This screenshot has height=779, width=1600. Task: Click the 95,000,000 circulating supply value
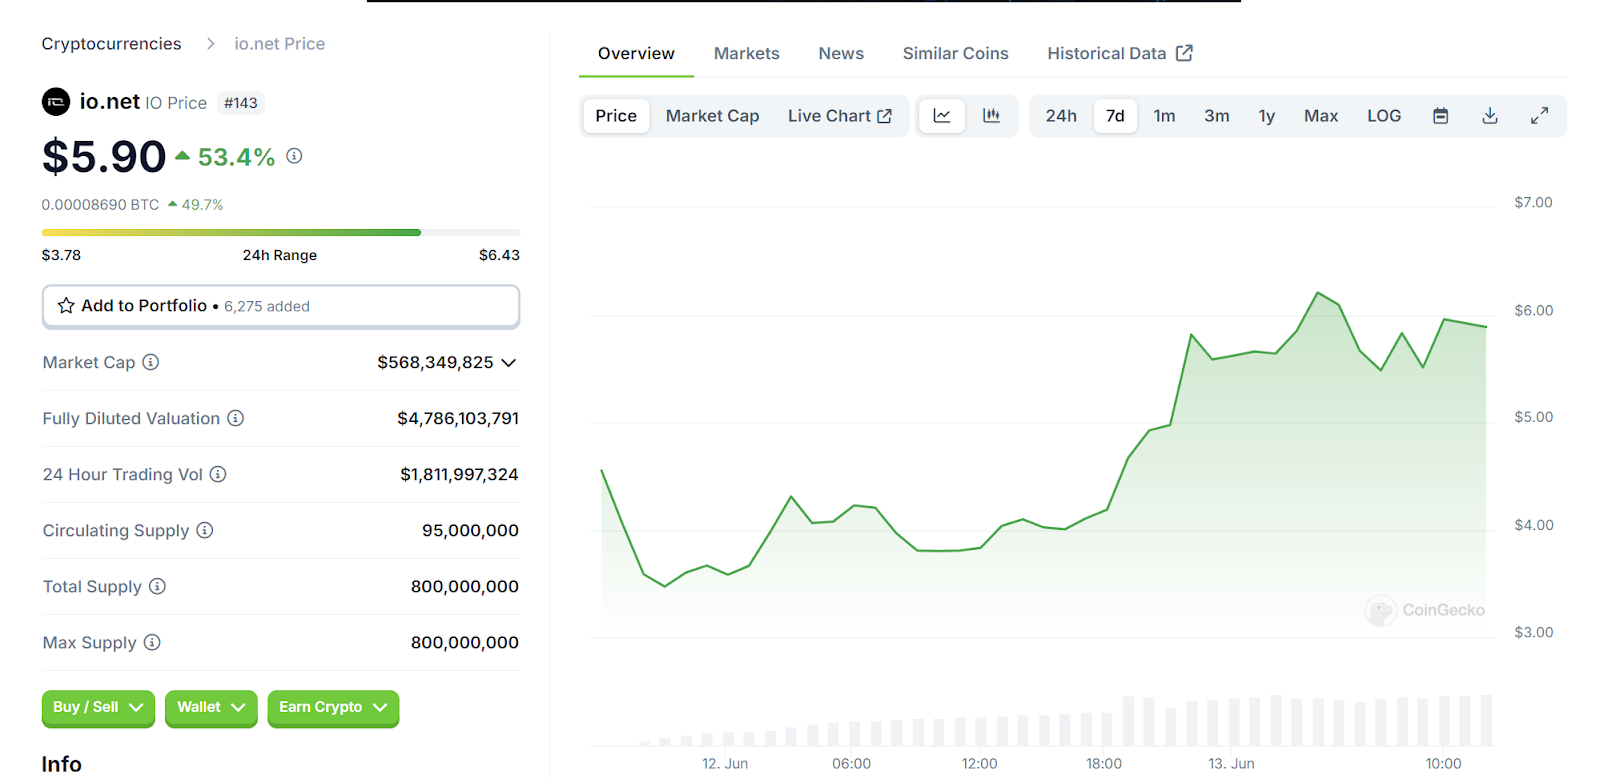coord(470,530)
